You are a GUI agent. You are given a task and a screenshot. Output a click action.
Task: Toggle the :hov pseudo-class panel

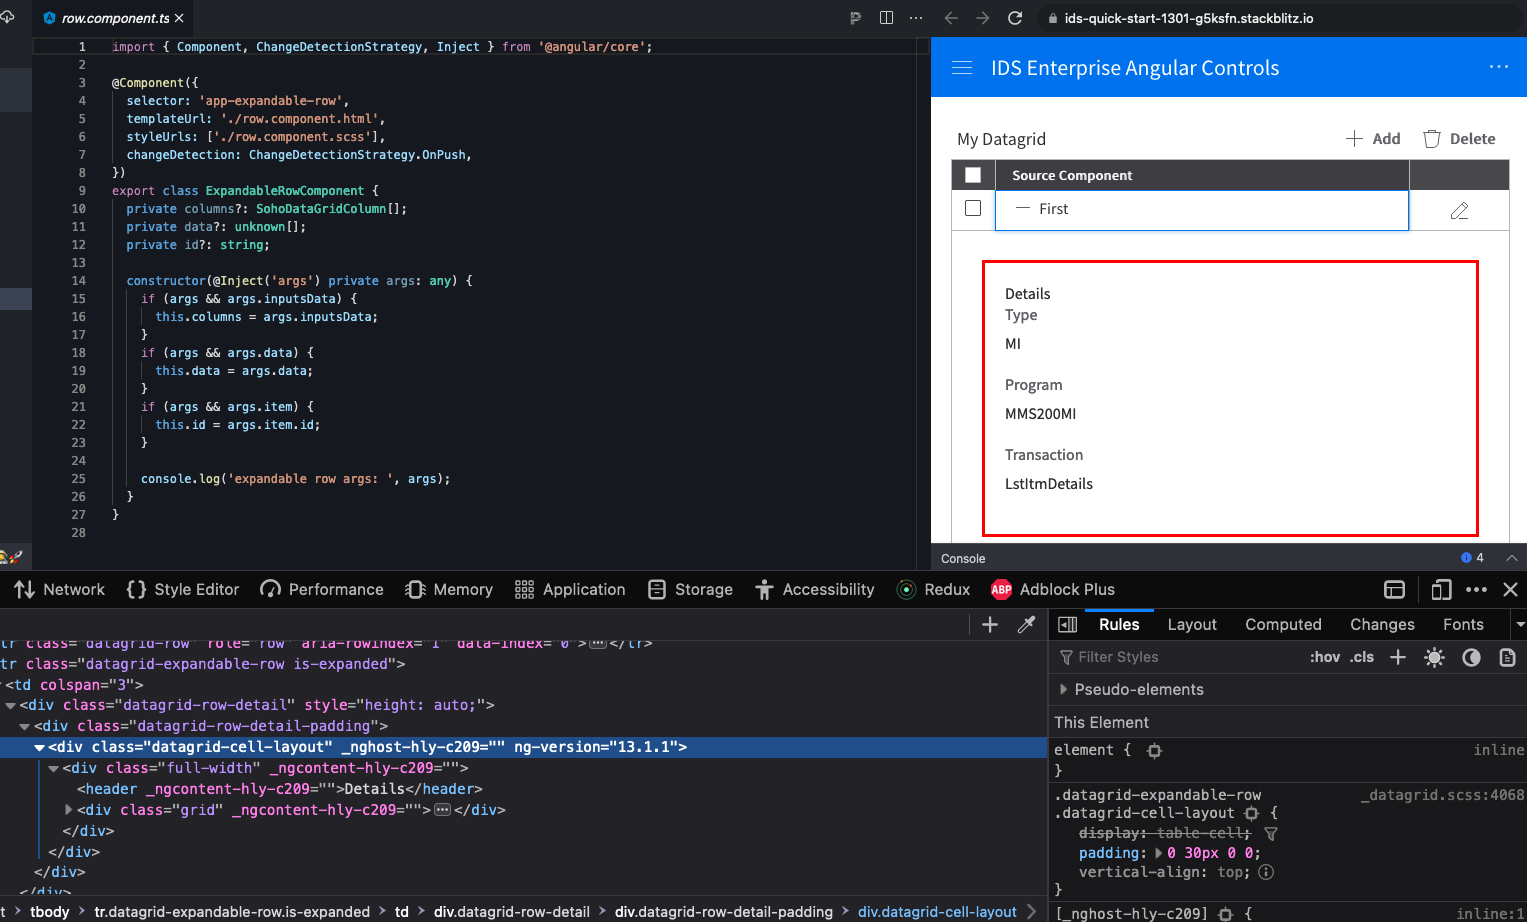click(x=1325, y=657)
